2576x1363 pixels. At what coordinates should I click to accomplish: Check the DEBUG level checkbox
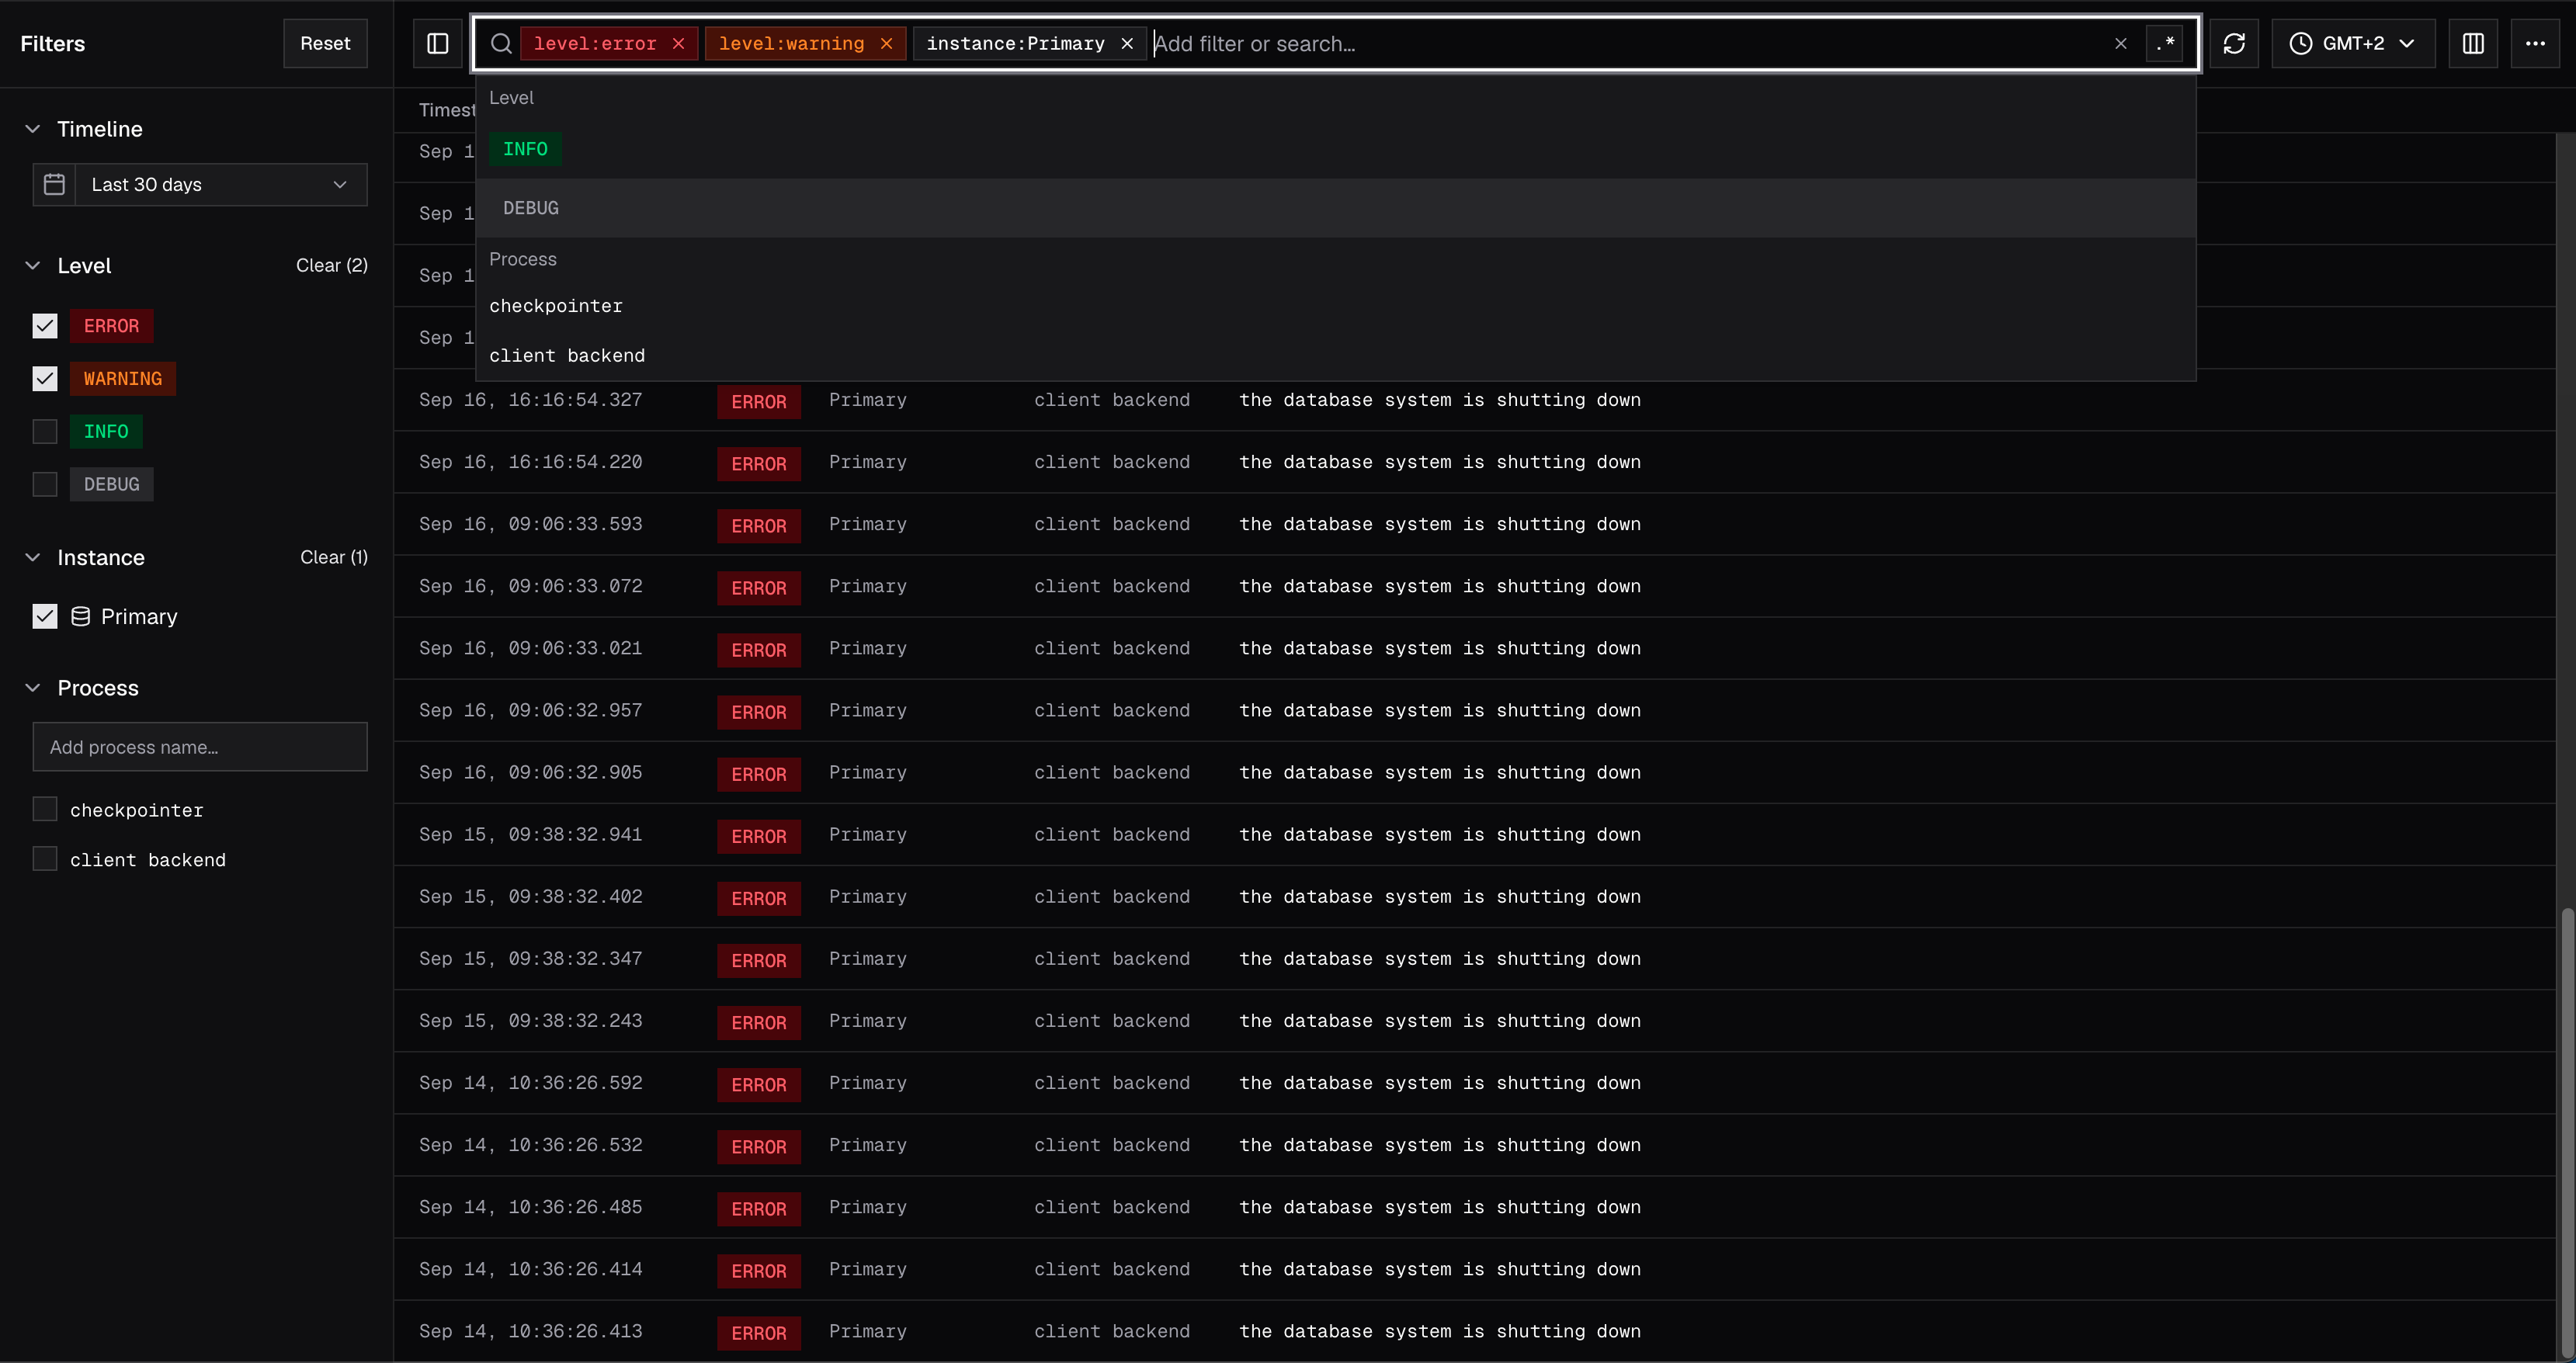[45, 484]
